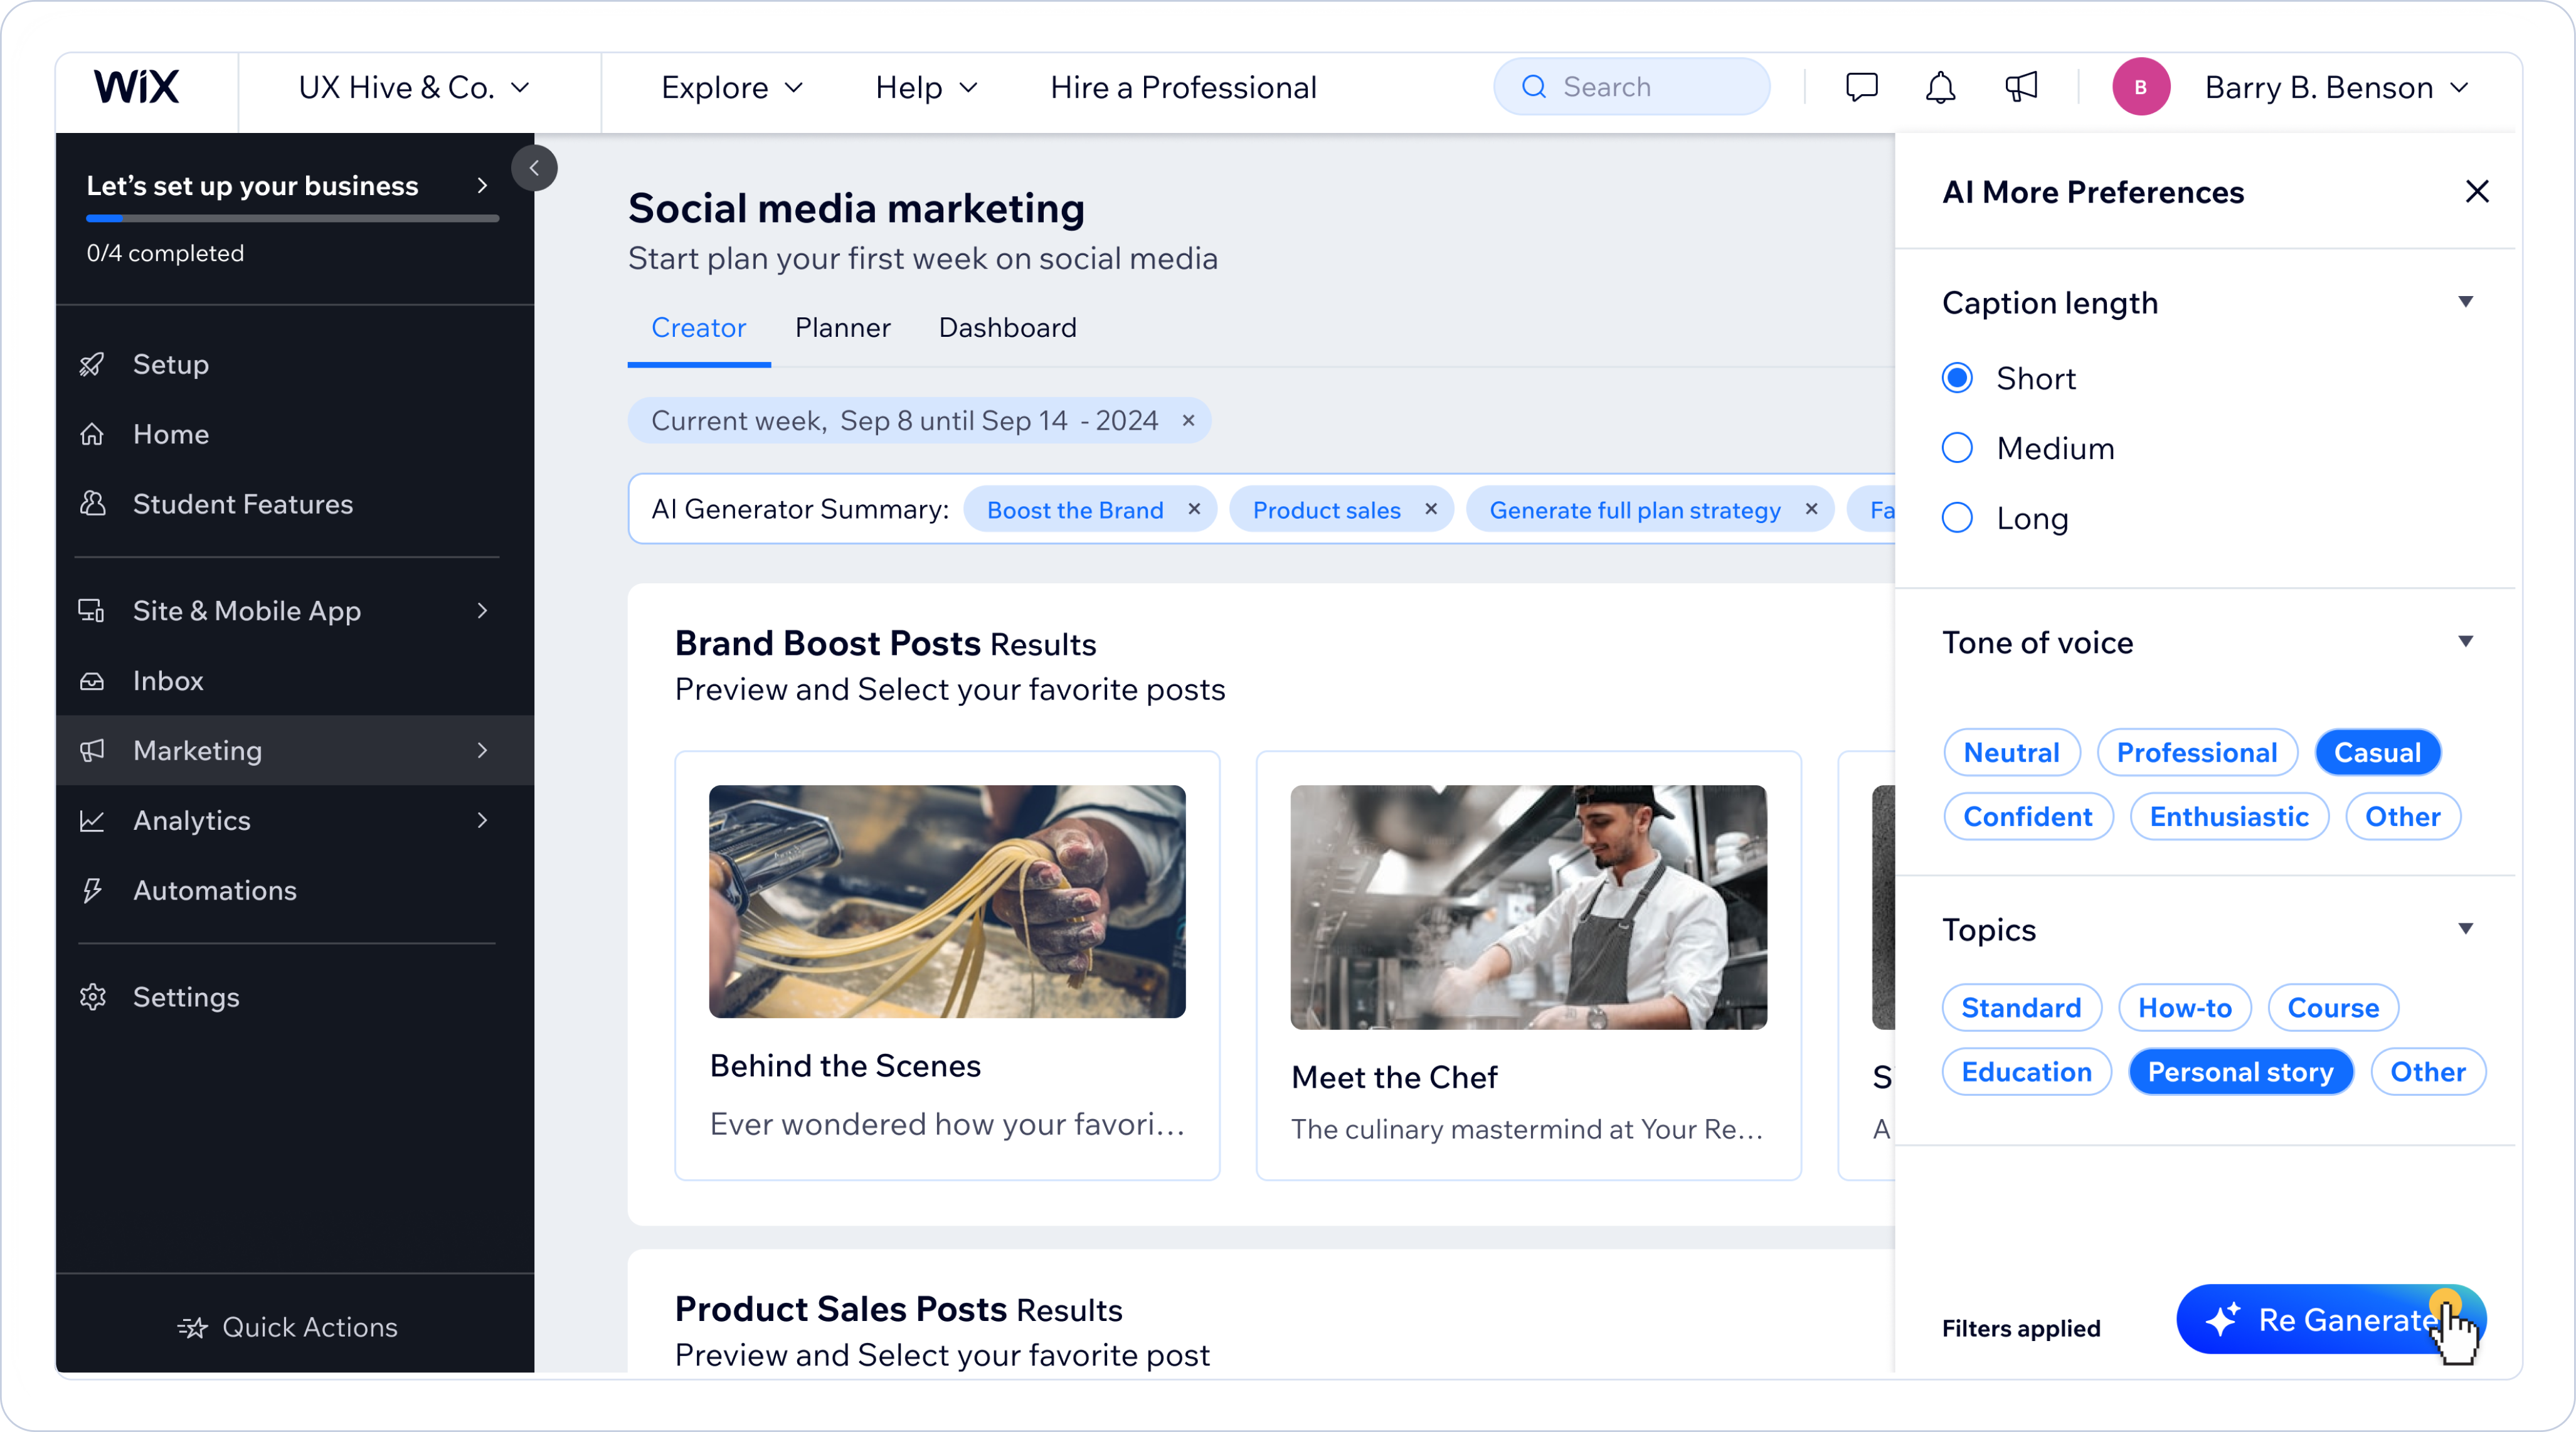
Task: Click the Re Generate button
Action: (x=2330, y=1319)
